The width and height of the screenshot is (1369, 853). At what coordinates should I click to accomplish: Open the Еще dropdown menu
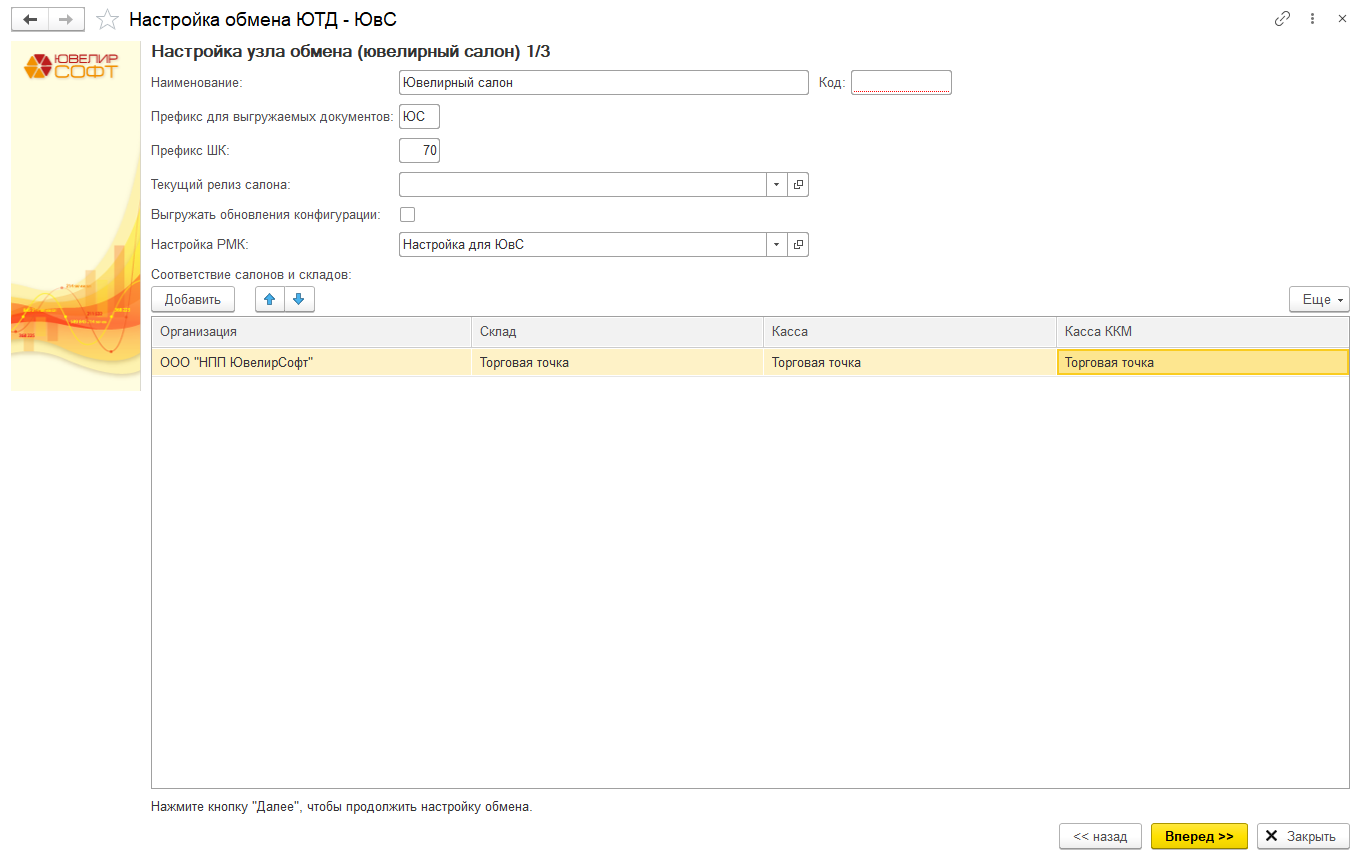point(1319,299)
